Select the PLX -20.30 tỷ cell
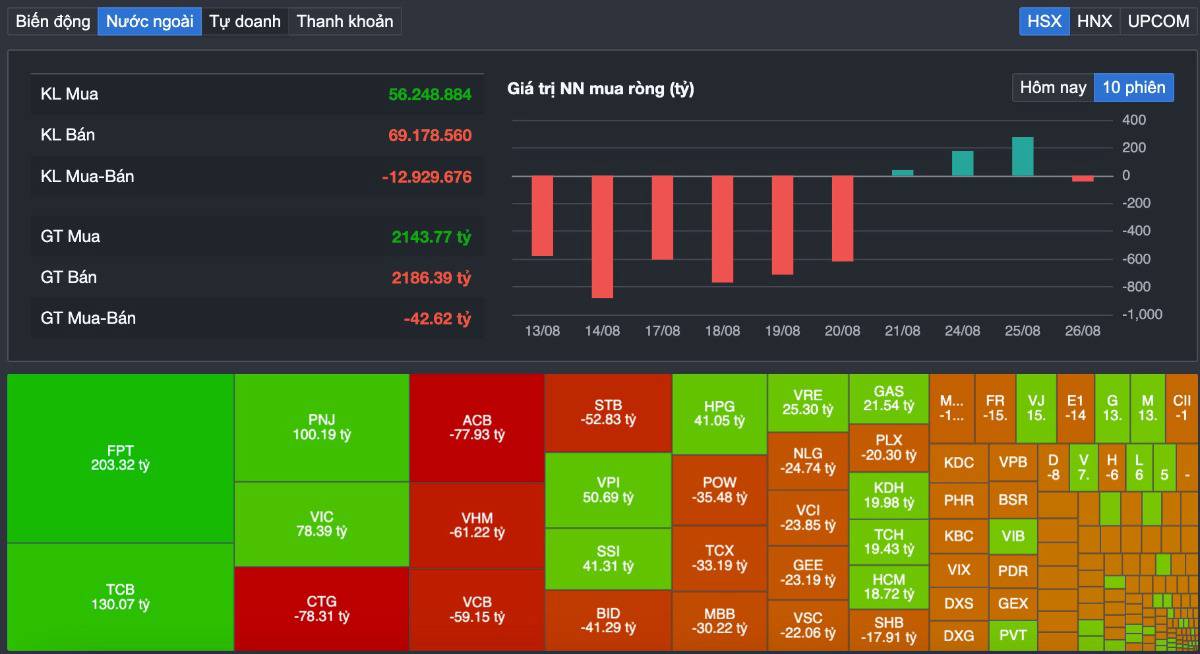This screenshot has height=654, width=1200. coord(889,447)
